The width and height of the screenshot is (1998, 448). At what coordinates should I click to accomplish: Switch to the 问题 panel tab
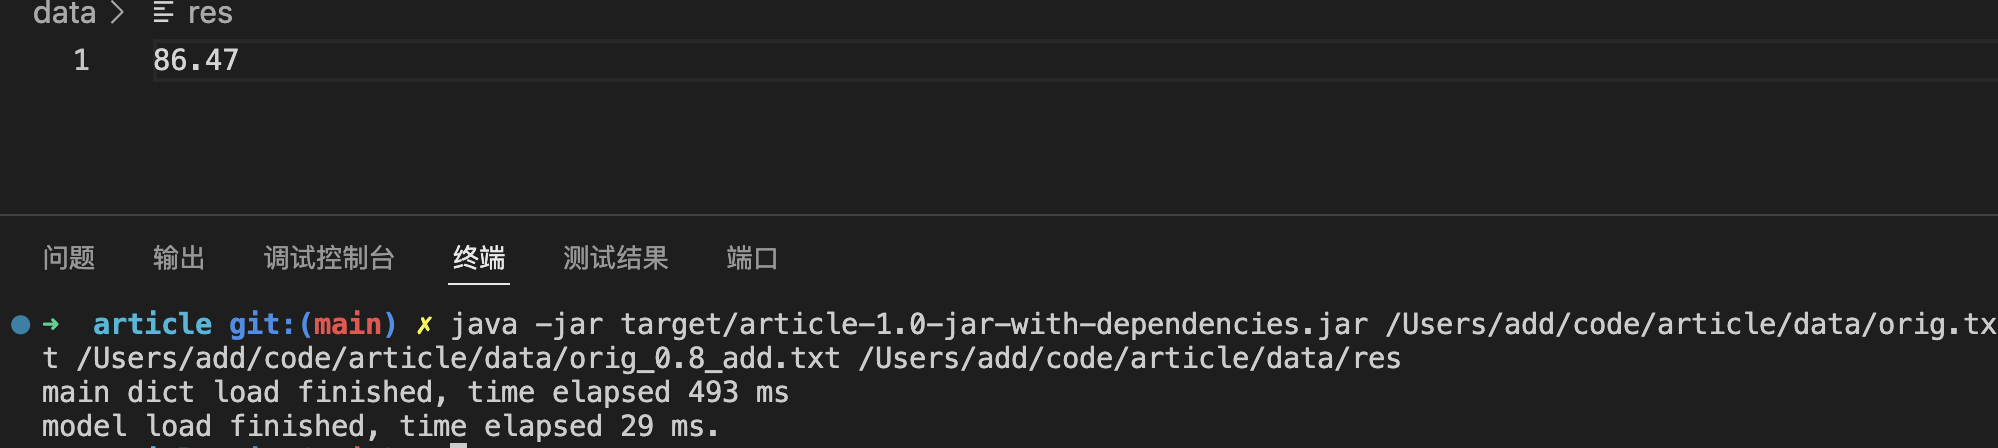point(69,258)
